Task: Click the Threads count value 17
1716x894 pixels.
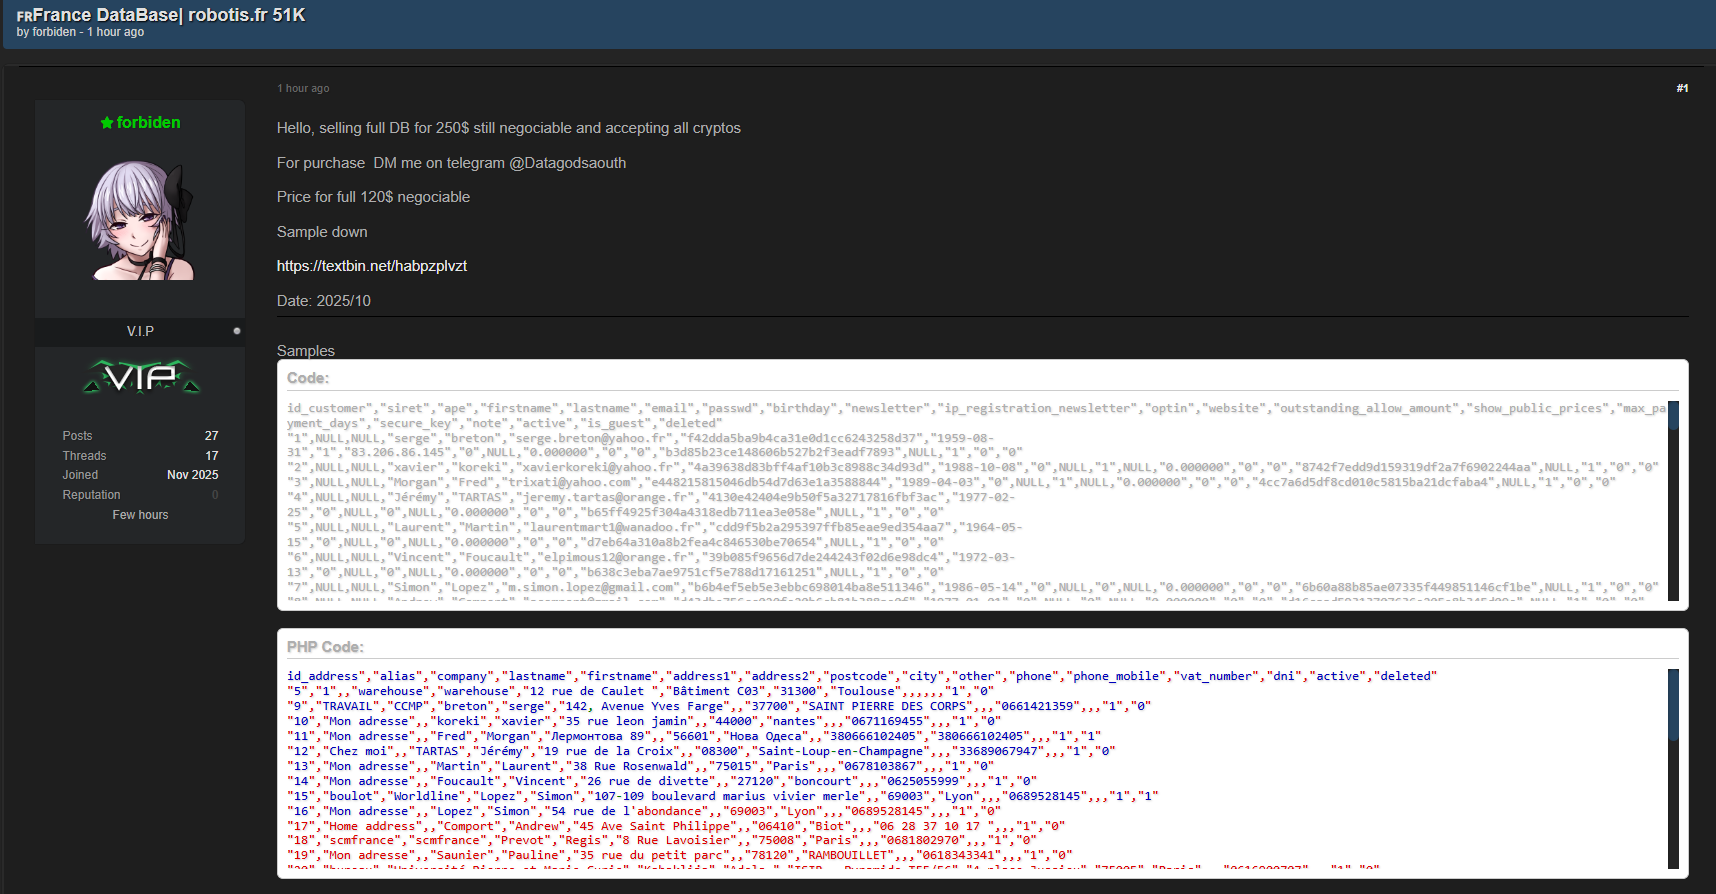Action: pos(211,456)
